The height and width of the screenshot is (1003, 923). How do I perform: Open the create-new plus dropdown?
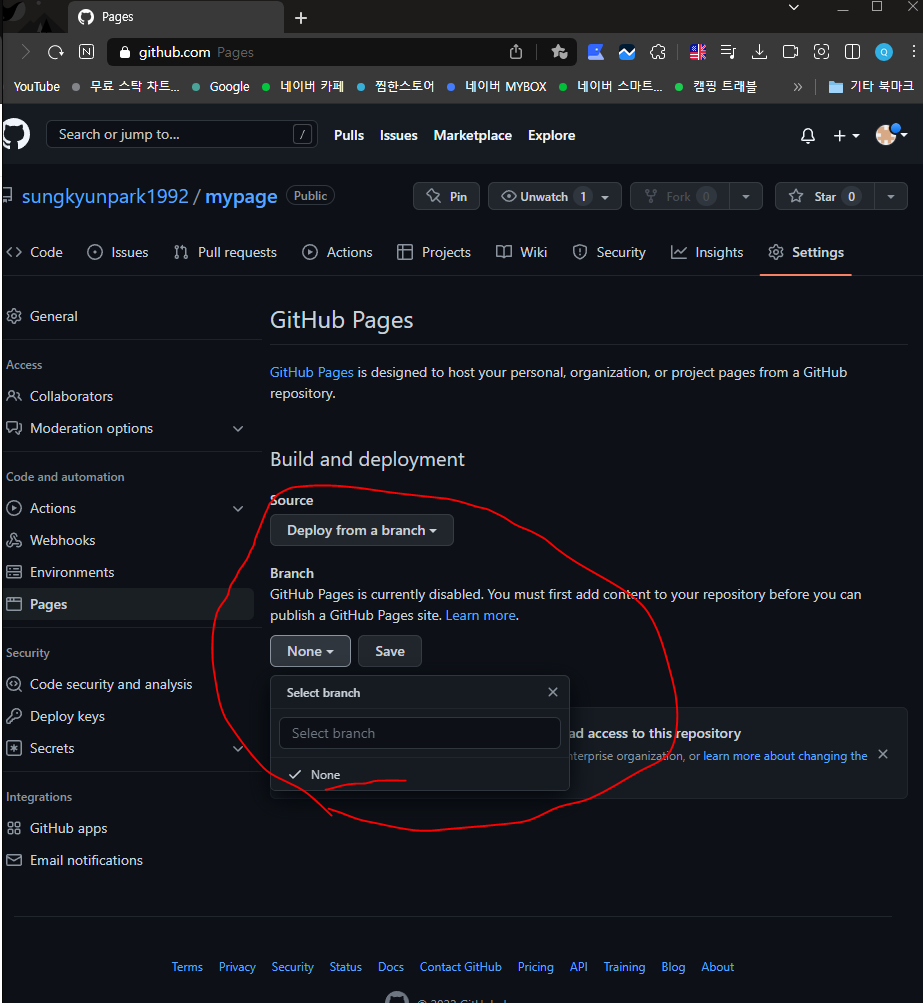846,136
